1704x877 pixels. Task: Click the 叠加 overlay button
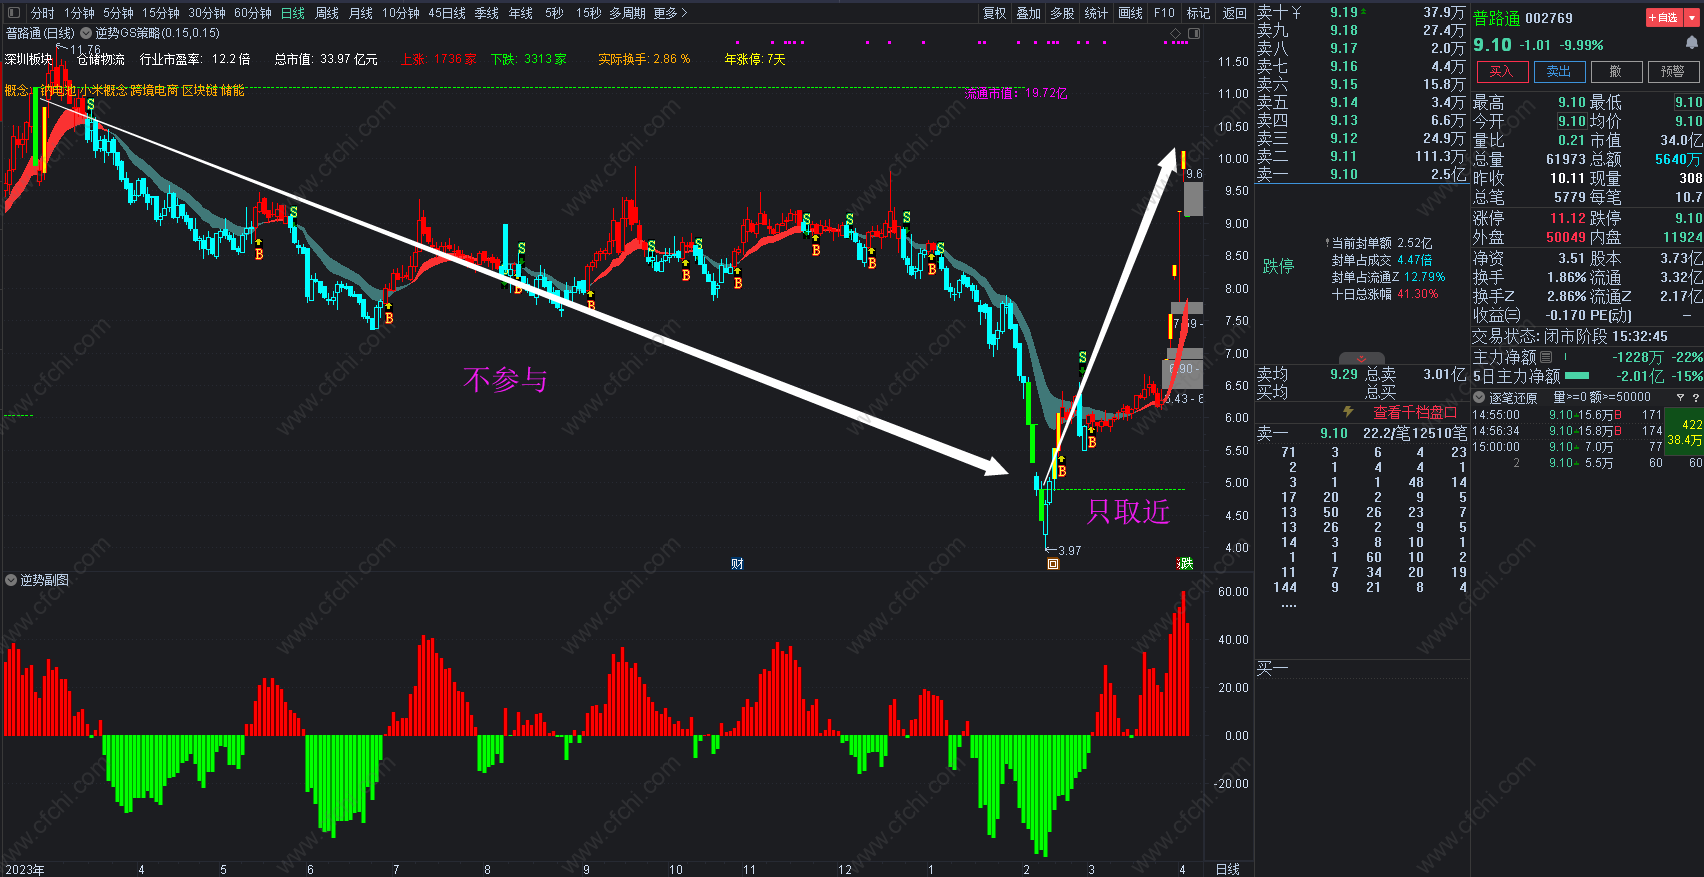click(1029, 13)
